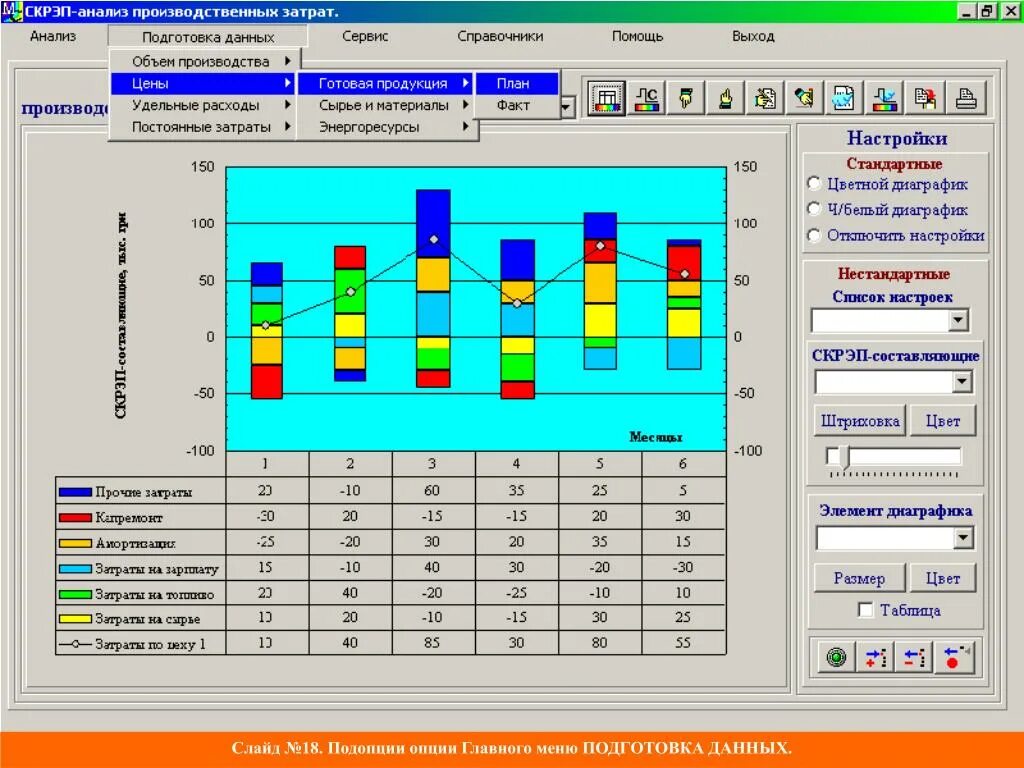The width and height of the screenshot is (1024, 768).
Task: Enable the 'Таблица' checkbox
Action: (x=865, y=610)
